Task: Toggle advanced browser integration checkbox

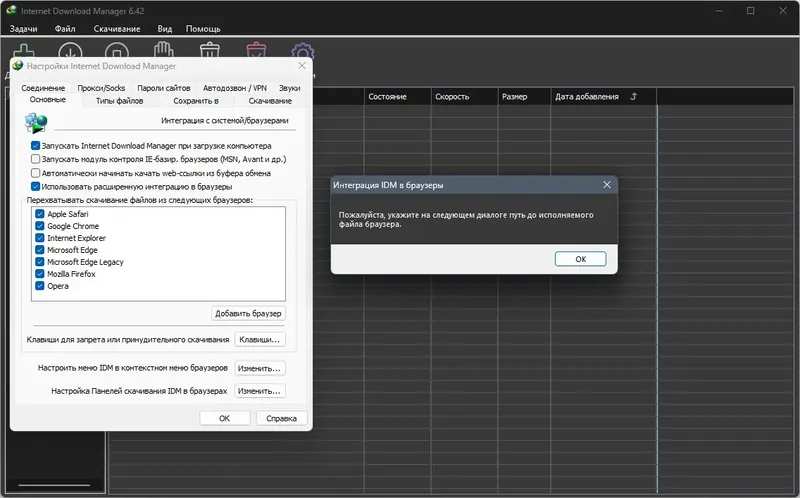Action: click(x=36, y=186)
